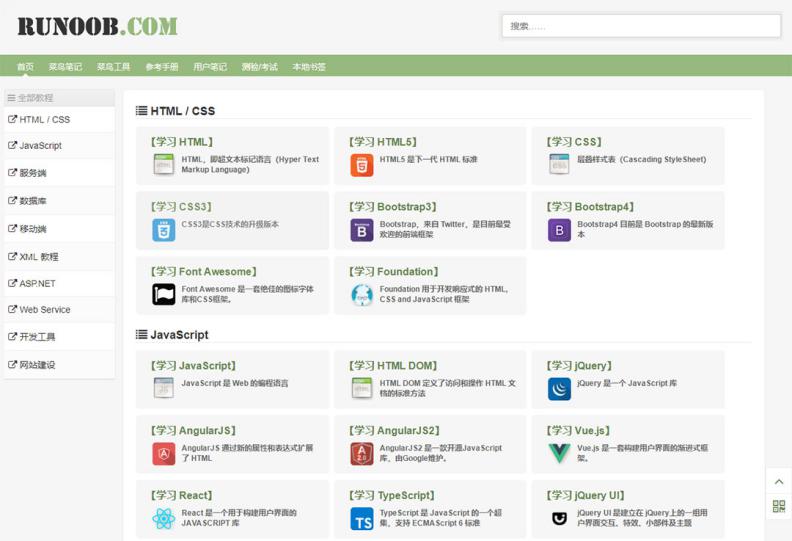
Task: Open 用户笔记 in the navigation bar
Action: (210, 67)
